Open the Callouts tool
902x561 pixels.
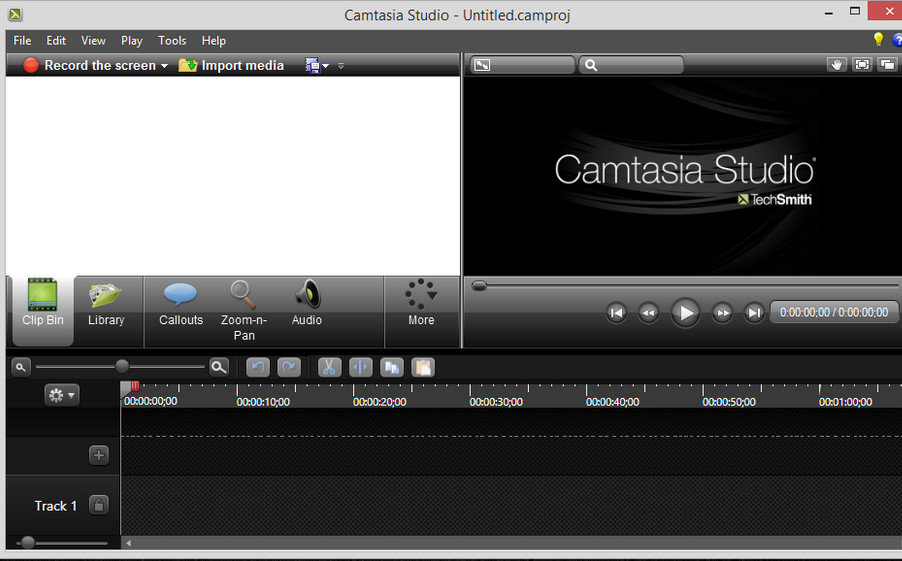click(x=181, y=304)
